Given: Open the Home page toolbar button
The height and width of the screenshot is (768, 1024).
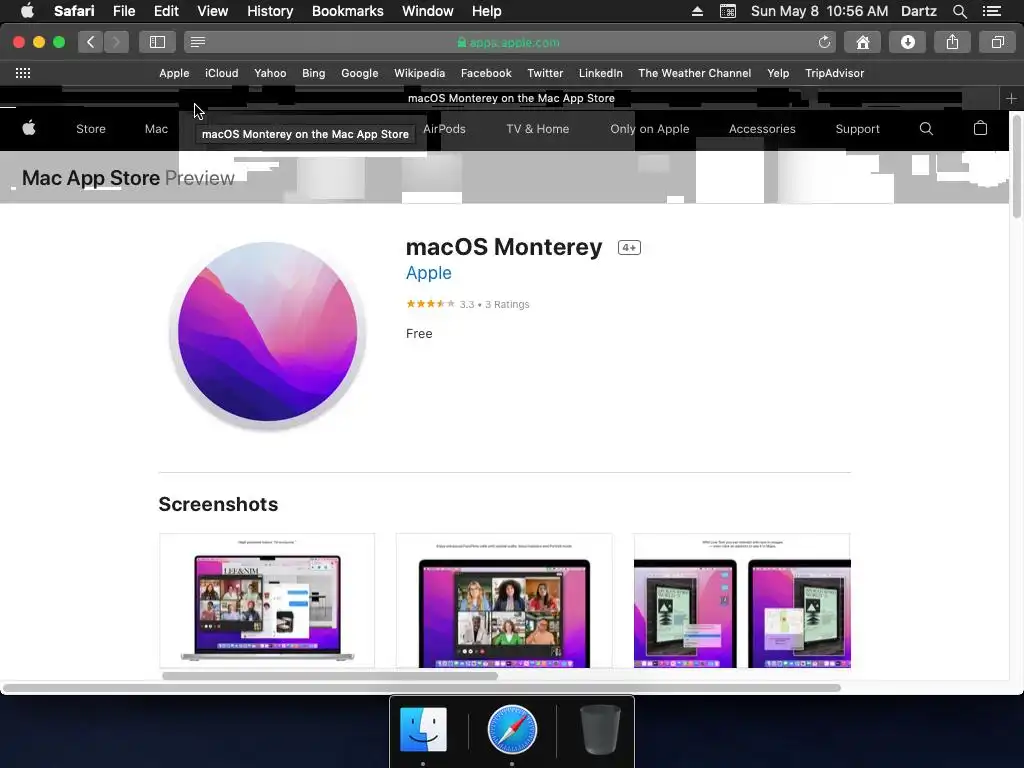Looking at the screenshot, I should point(863,42).
